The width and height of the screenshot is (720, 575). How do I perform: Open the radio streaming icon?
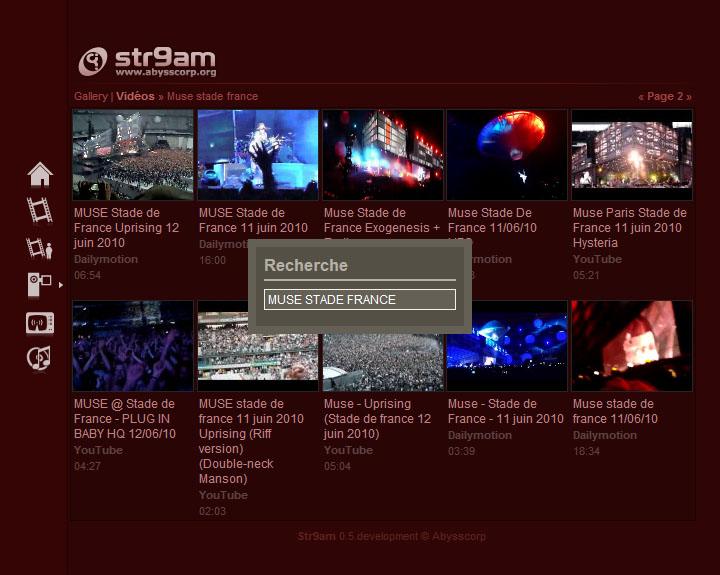pos(40,323)
